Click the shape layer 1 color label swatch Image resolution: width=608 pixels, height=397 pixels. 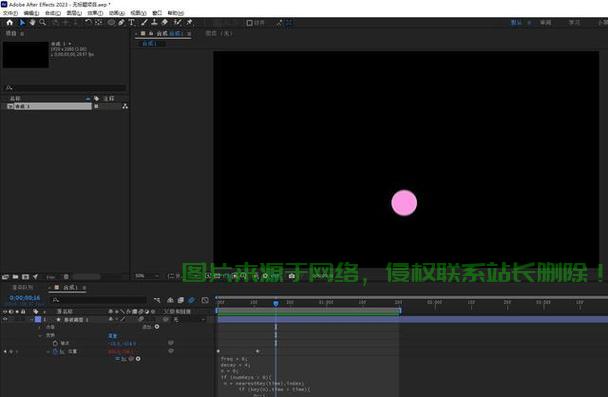click(x=38, y=319)
